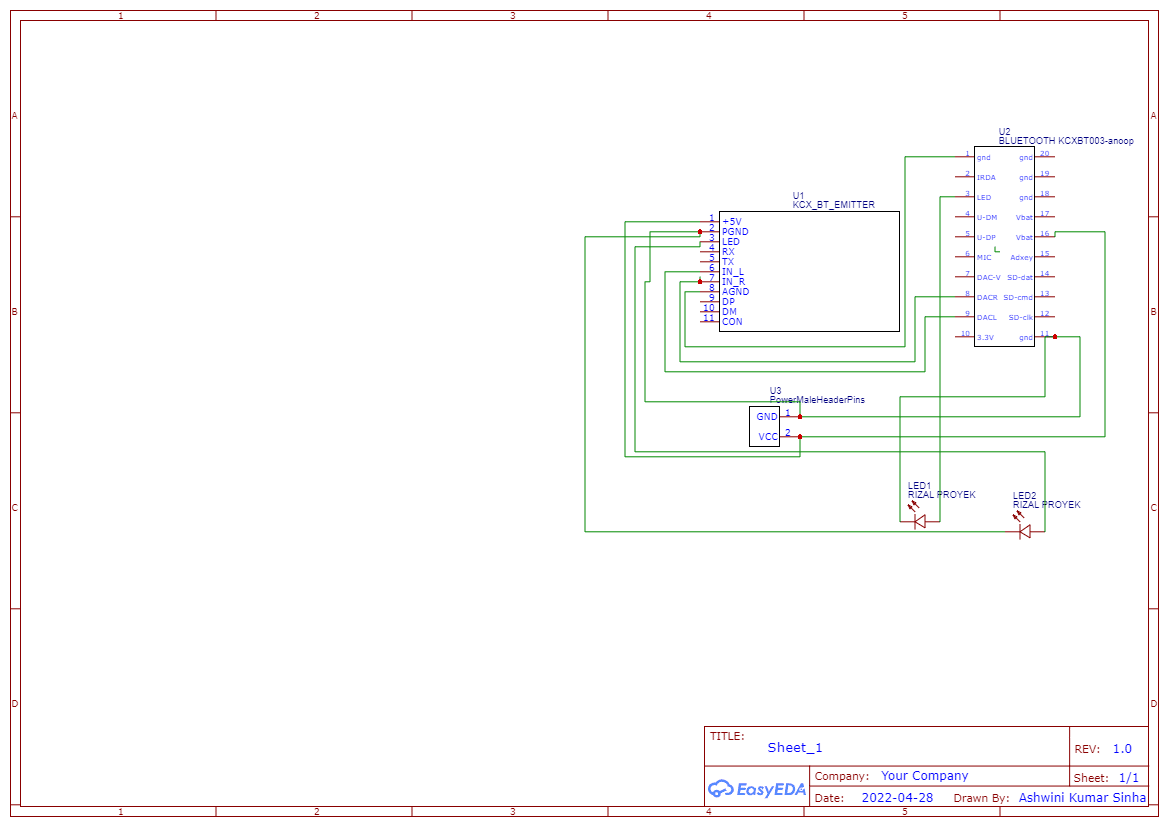The image size is (1169, 827).
Task: Select the U3 power header component box
Action: (x=764, y=426)
